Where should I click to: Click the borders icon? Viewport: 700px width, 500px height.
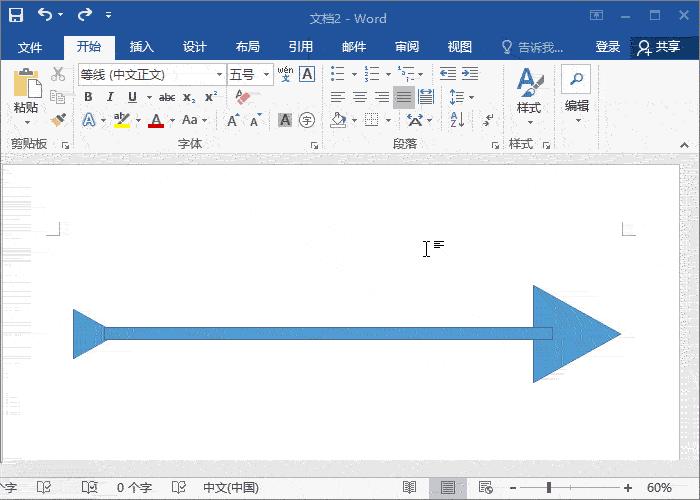[x=371, y=120]
